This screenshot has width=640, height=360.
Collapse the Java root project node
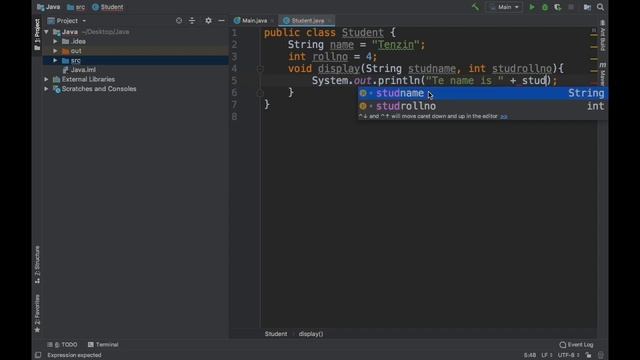(47, 32)
